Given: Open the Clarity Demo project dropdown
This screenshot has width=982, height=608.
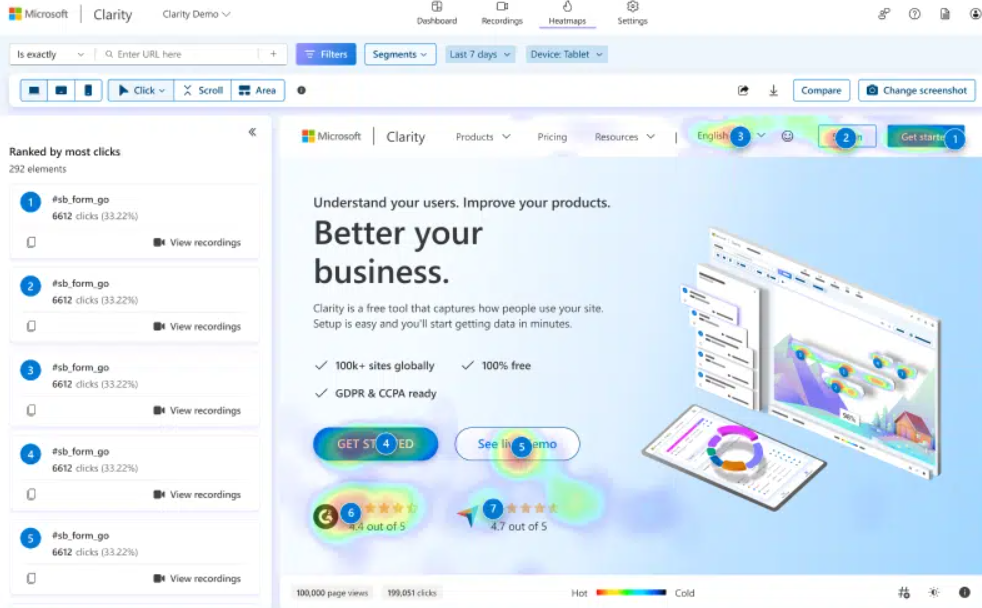Looking at the screenshot, I should coord(196,14).
